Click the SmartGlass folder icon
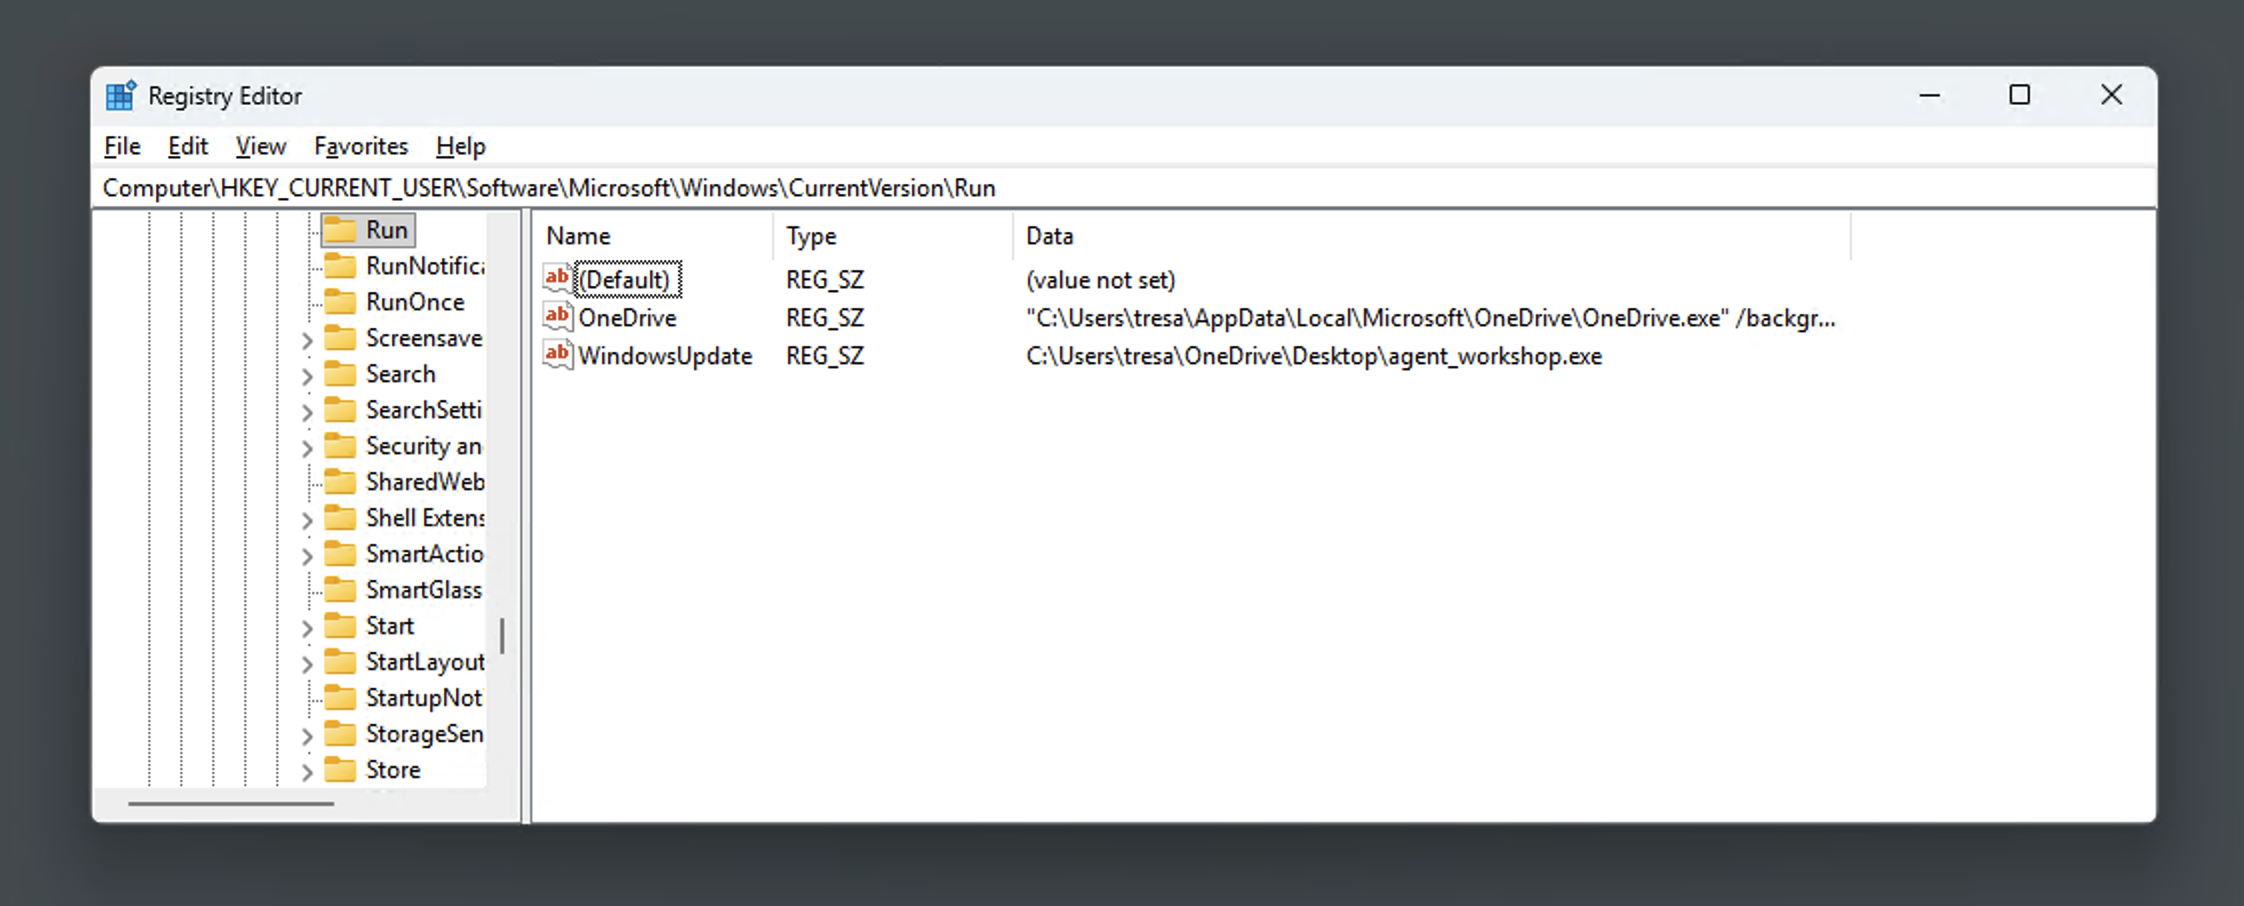The width and height of the screenshot is (2244, 906). coord(340,590)
